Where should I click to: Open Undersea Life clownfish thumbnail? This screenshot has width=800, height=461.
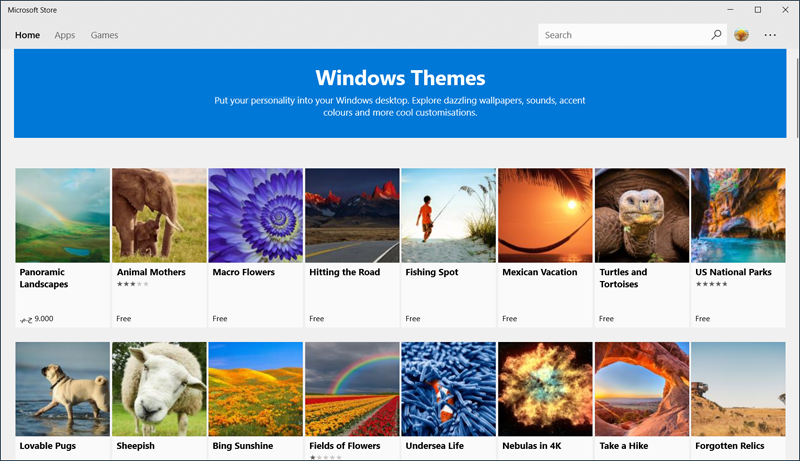coord(448,389)
